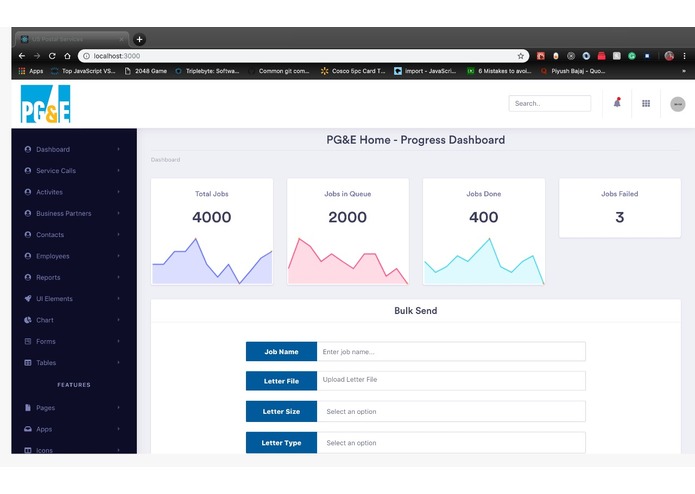Expand the Dashboard menu chevron

pos(119,149)
